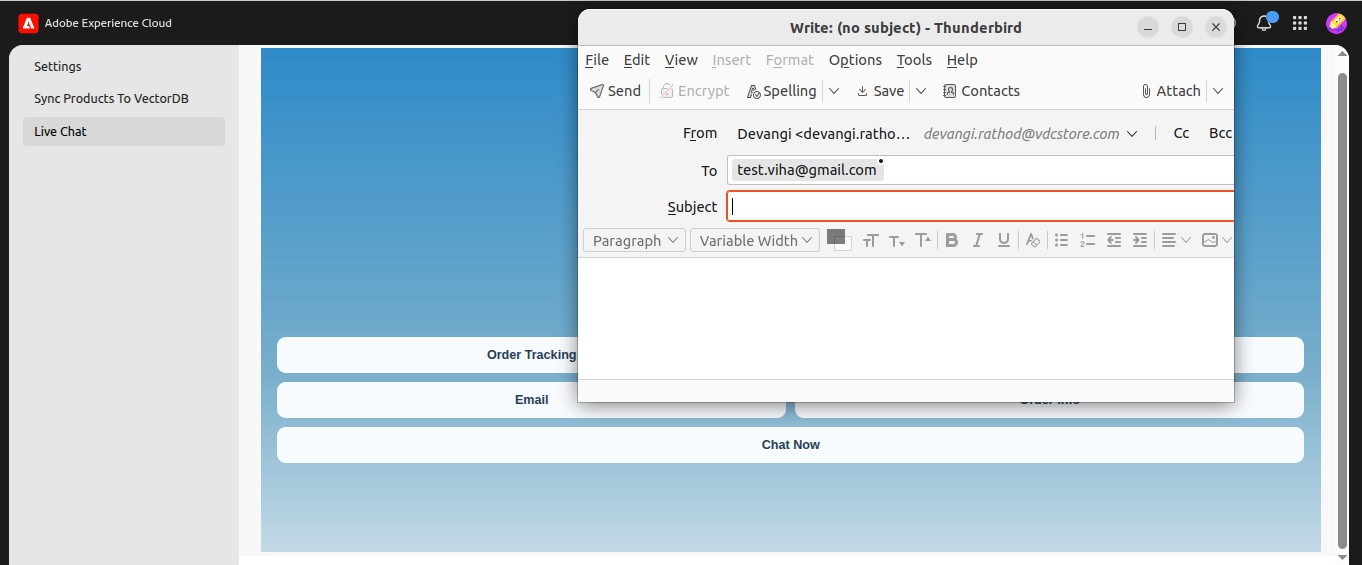Image resolution: width=1362 pixels, height=565 pixels.
Task: Open the Variable Width font dropdown
Action: coord(755,240)
